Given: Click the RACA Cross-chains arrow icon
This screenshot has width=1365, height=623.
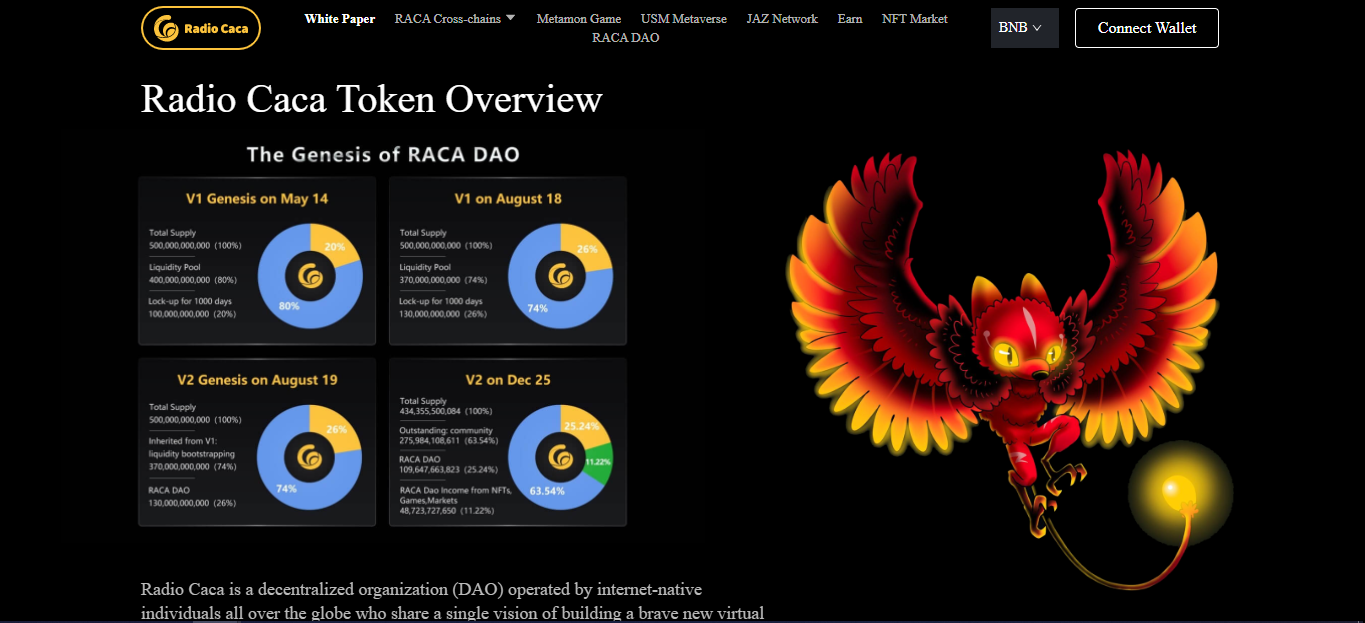Looking at the screenshot, I should (510, 18).
